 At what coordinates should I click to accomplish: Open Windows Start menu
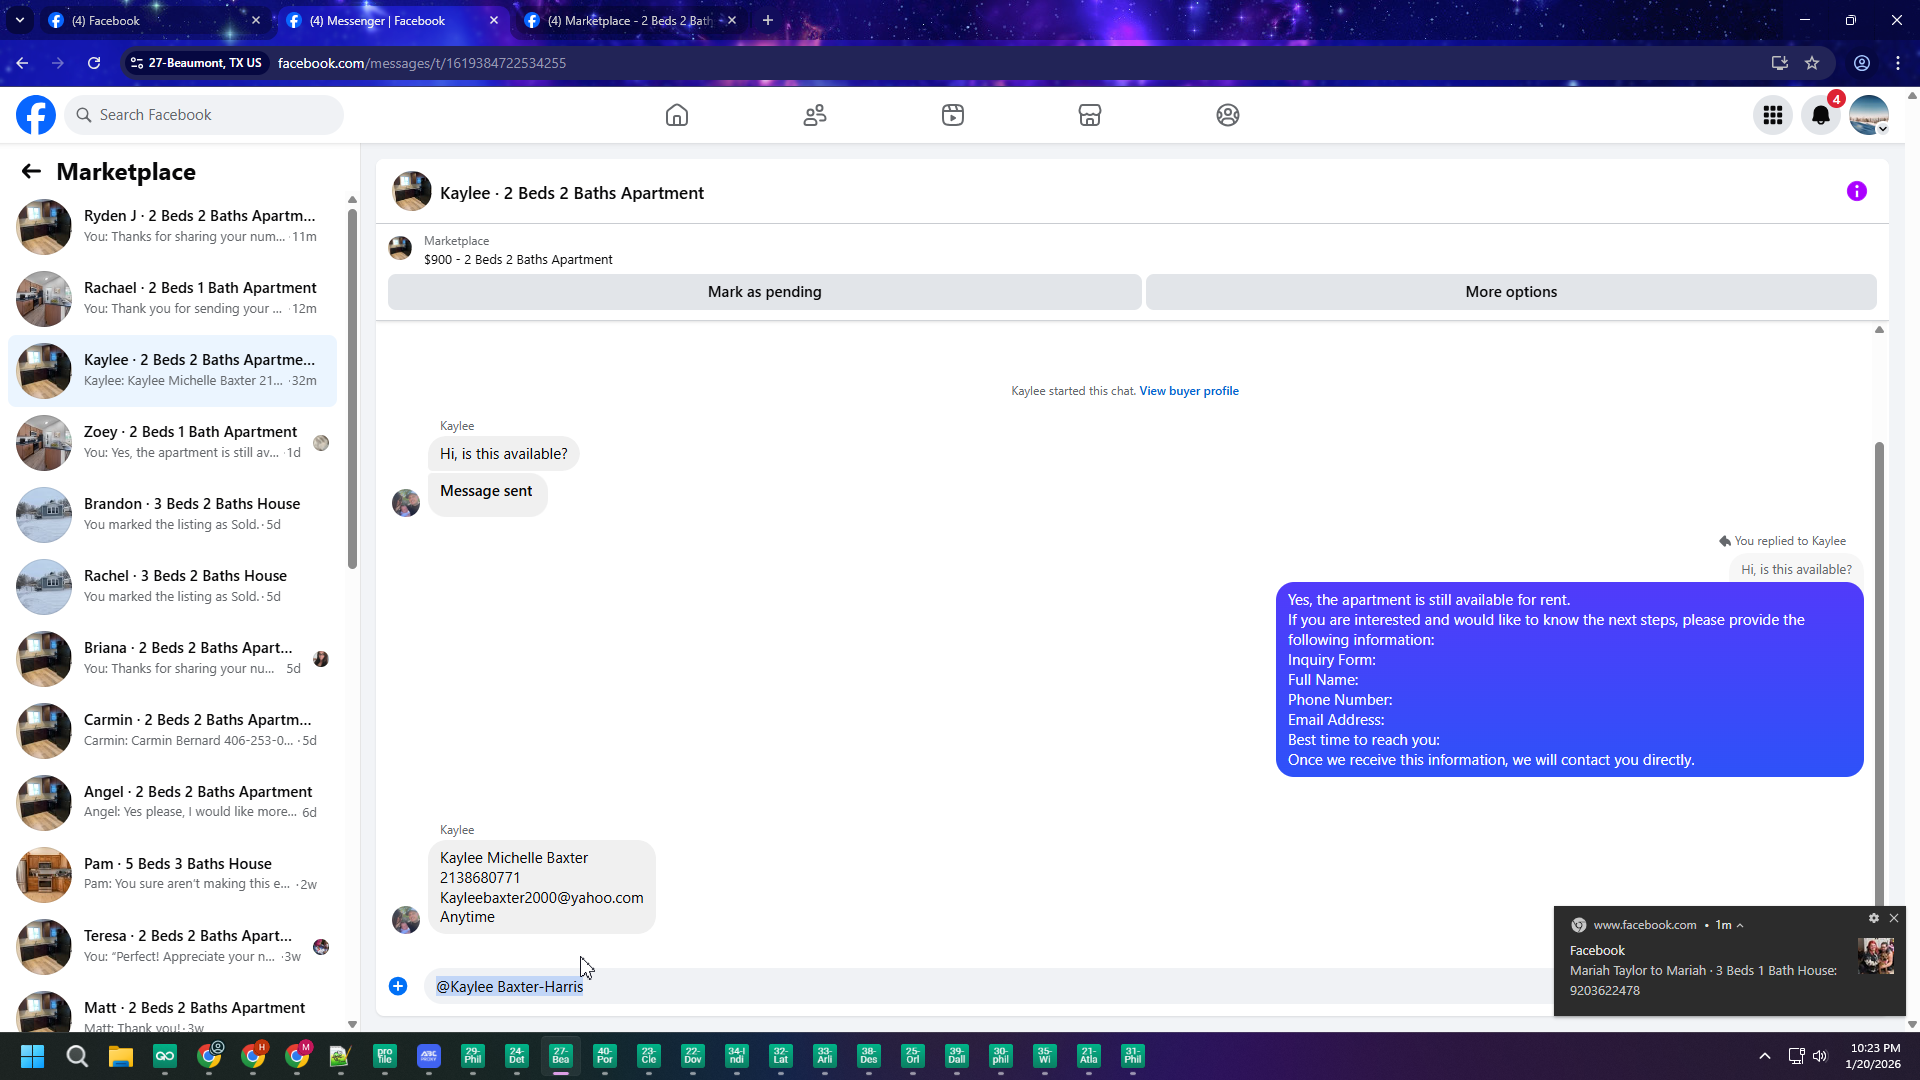(x=32, y=1056)
